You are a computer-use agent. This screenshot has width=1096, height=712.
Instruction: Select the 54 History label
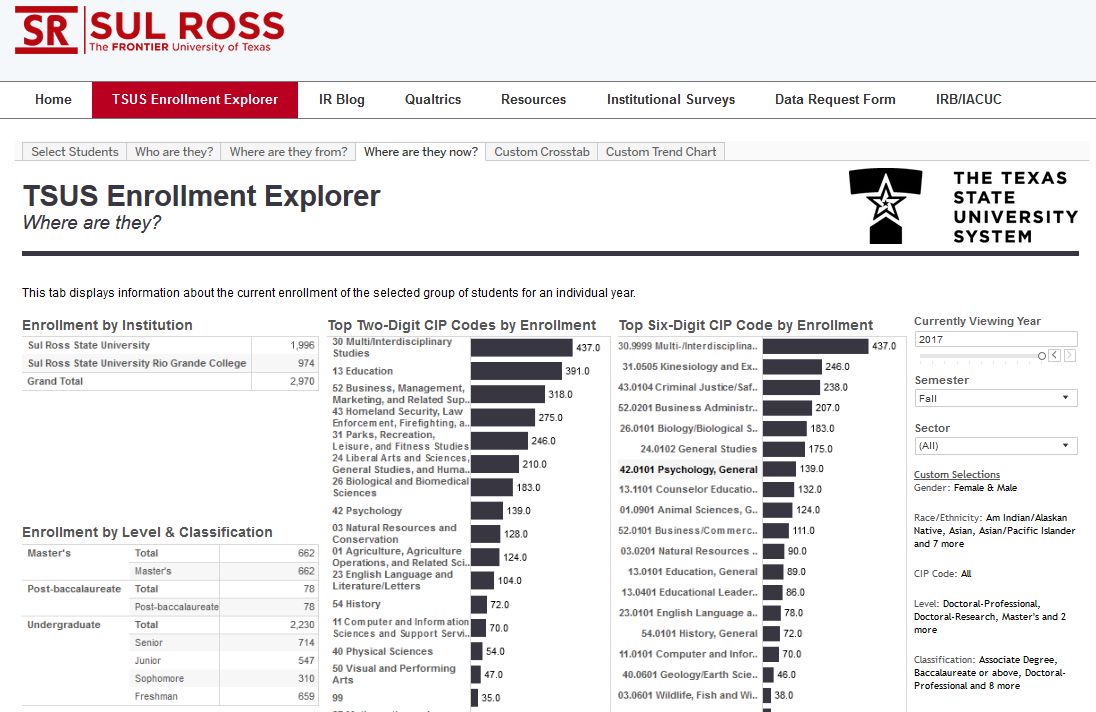point(356,604)
